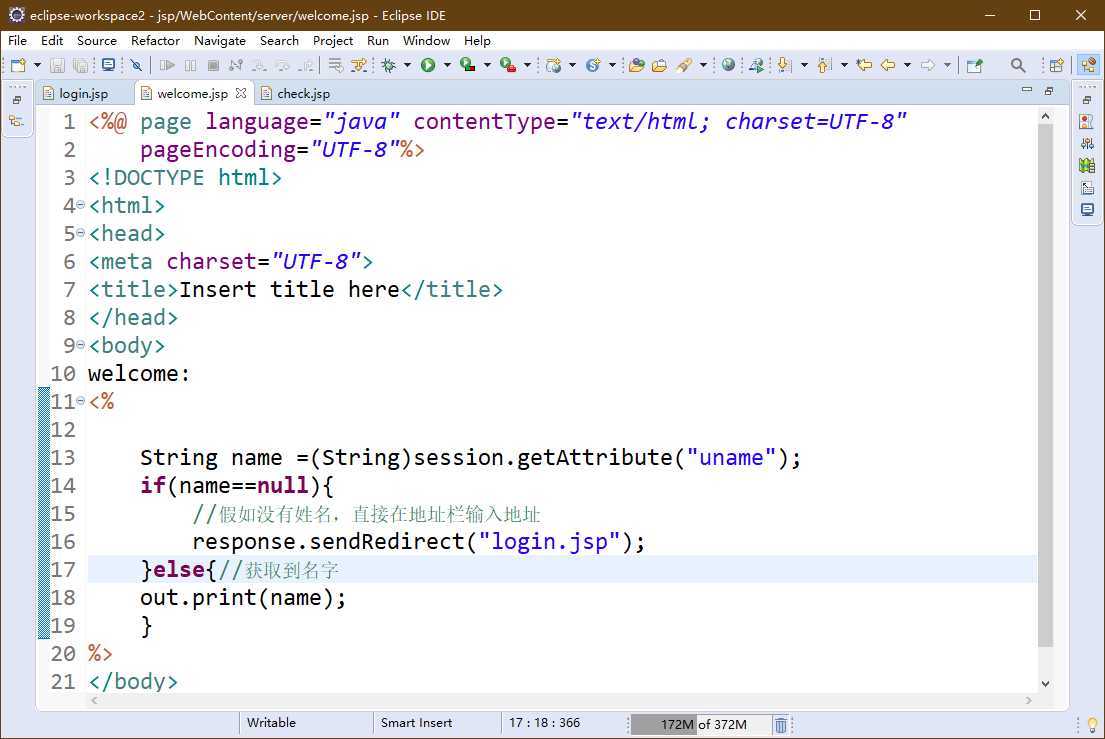Click the green bug Debug icon
The height and width of the screenshot is (739, 1105).
point(388,66)
